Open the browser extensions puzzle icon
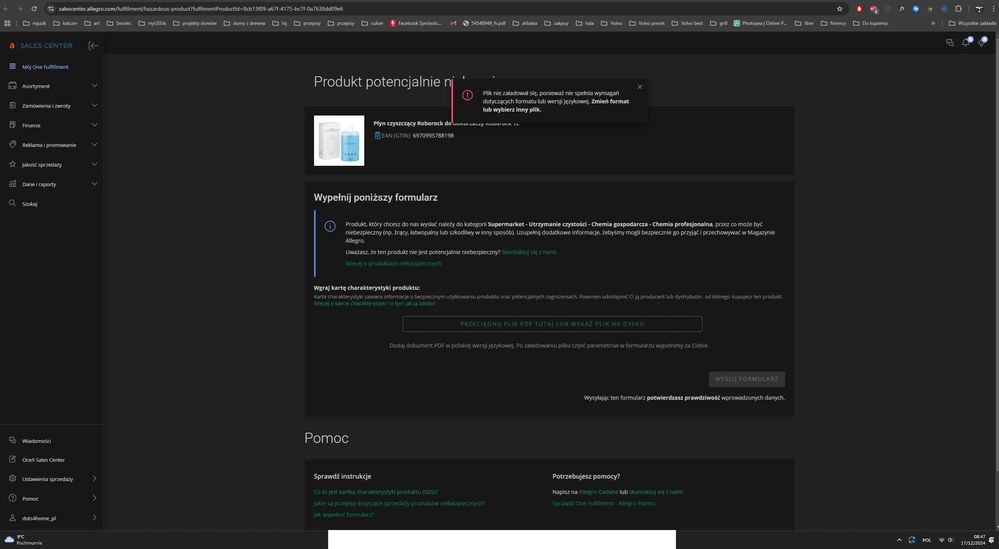 click(x=958, y=9)
